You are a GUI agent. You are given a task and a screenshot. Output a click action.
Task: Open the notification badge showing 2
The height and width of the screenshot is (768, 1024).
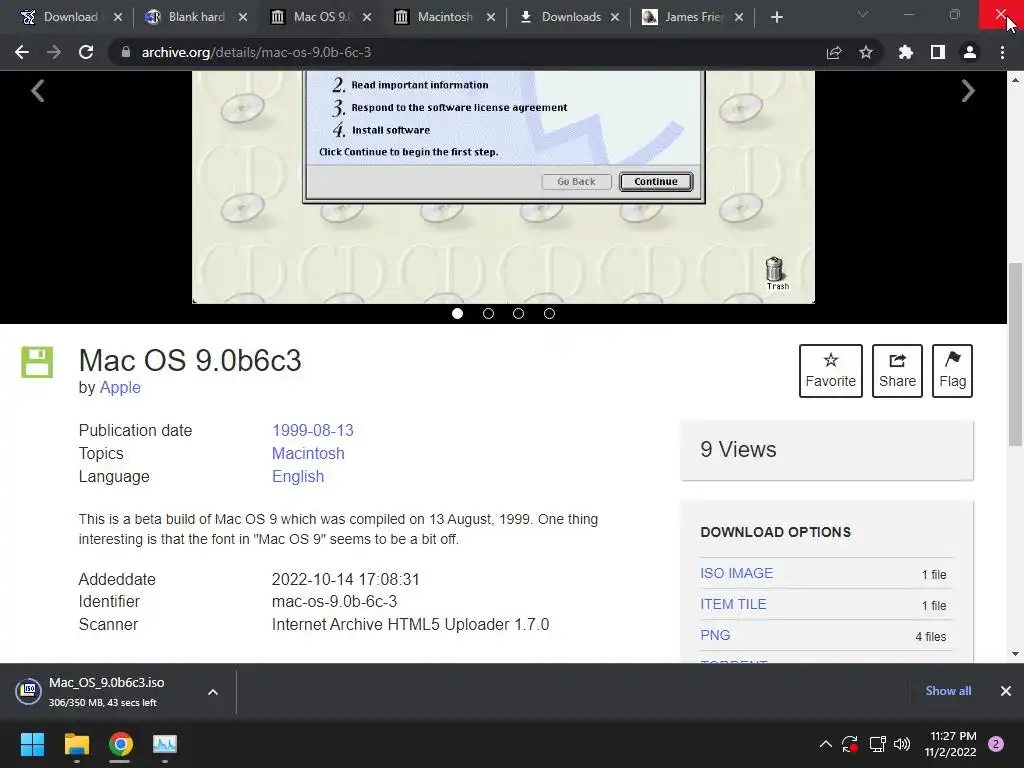click(x=996, y=744)
